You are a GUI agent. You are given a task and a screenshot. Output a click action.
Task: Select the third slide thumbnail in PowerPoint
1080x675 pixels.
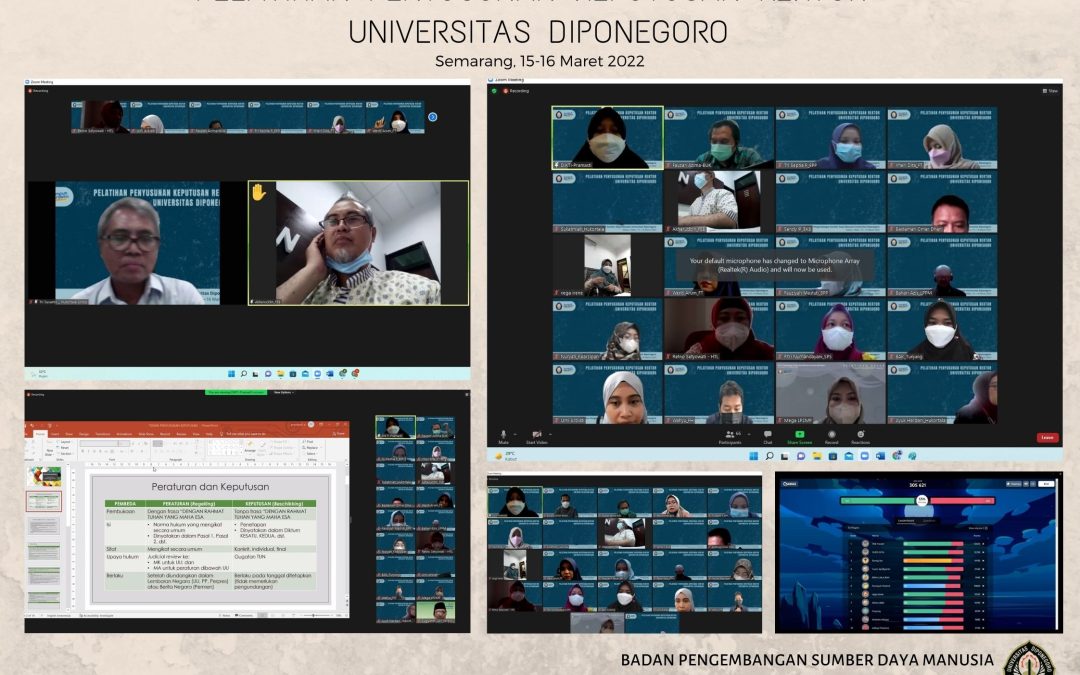[44, 526]
